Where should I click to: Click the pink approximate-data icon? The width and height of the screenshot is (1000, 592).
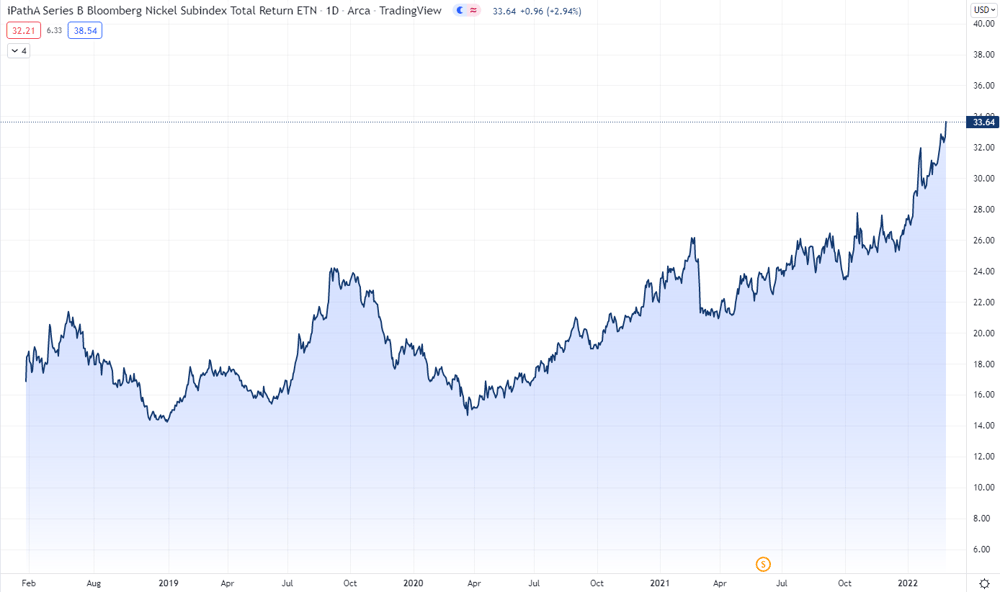[x=473, y=11]
